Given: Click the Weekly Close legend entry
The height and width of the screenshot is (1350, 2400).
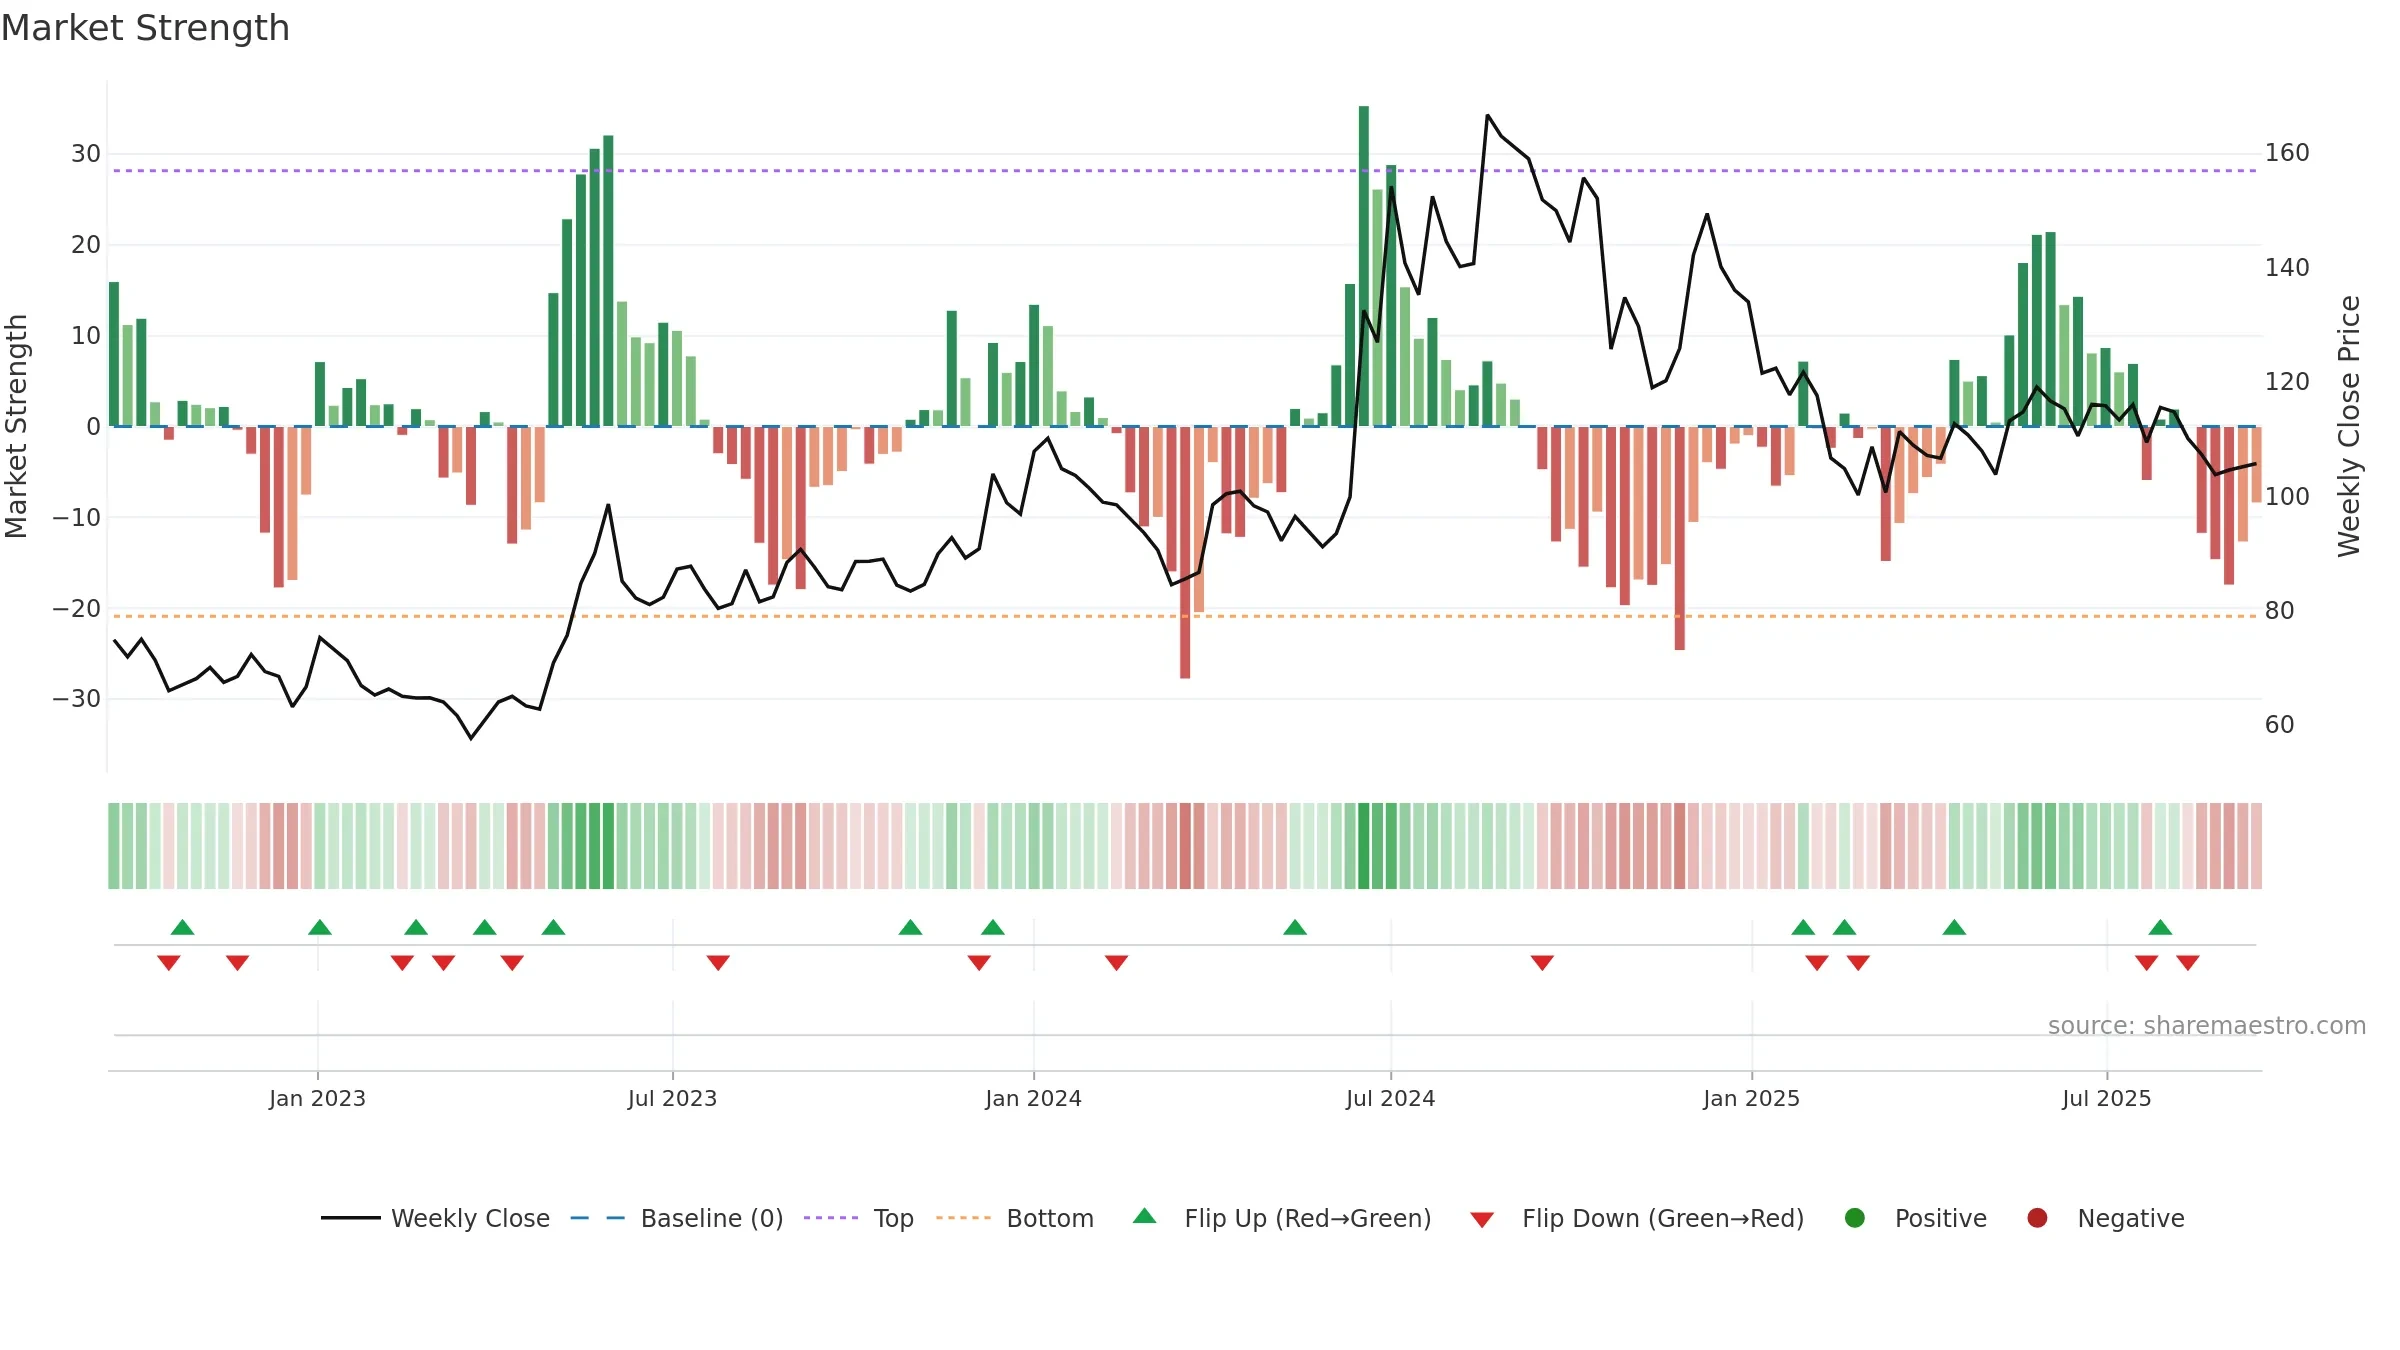Looking at the screenshot, I should [435, 1218].
